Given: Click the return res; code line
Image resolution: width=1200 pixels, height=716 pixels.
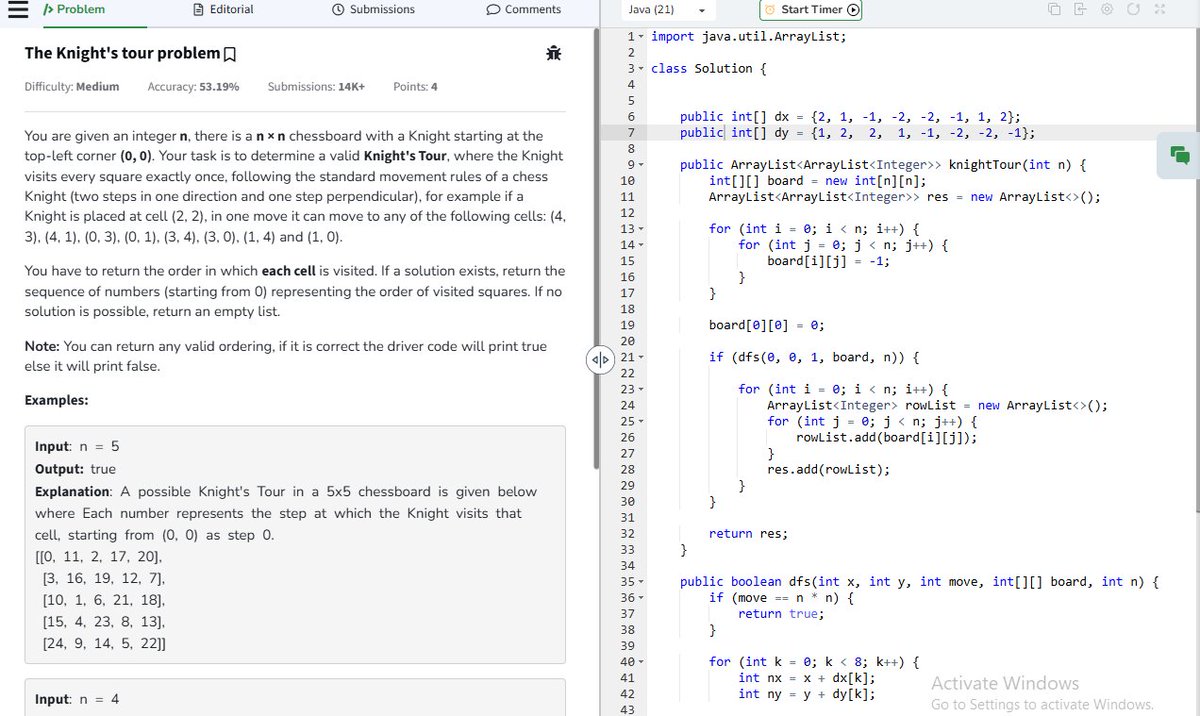Looking at the screenshot, I should pos(748,533).
